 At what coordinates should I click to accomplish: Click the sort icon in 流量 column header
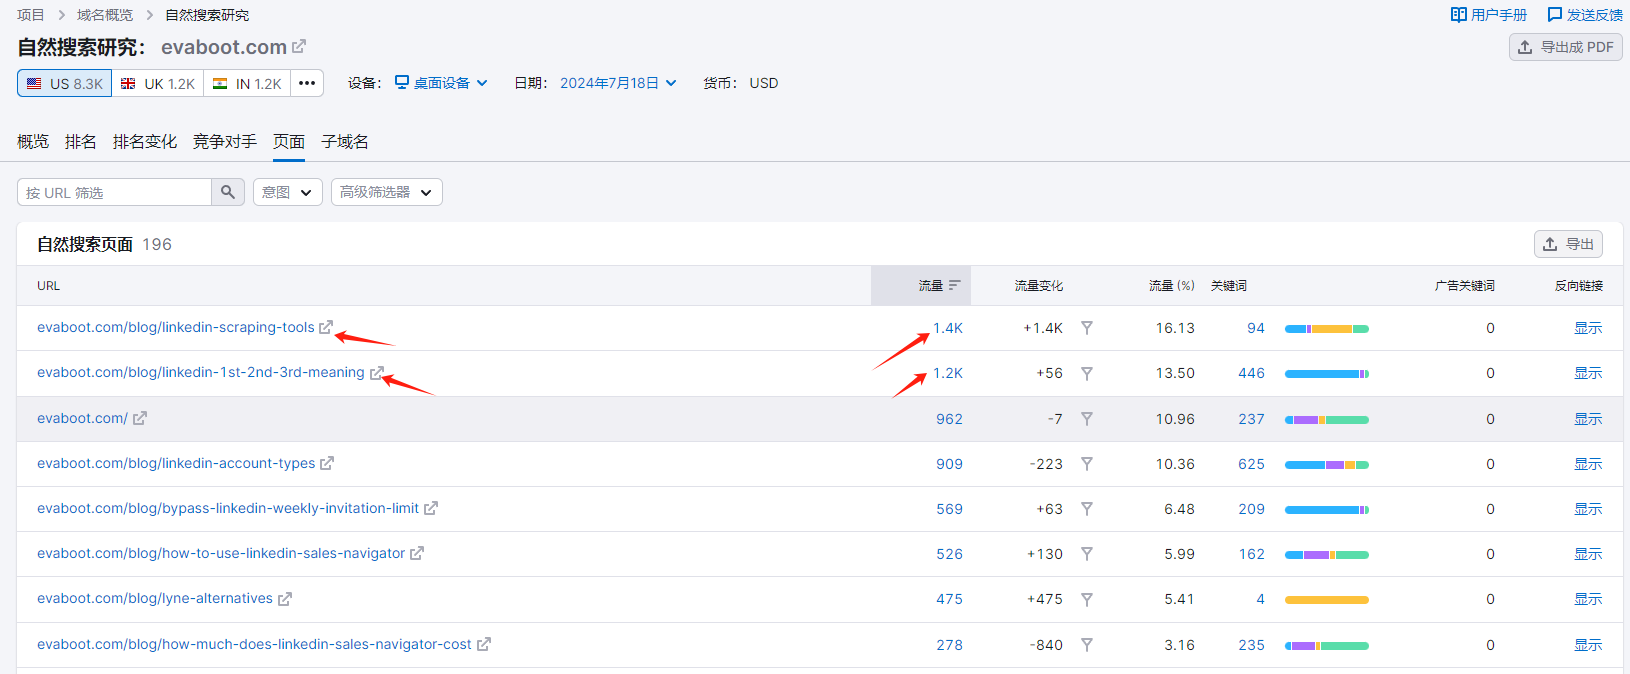pyautogui.click(x=955, y=285)
